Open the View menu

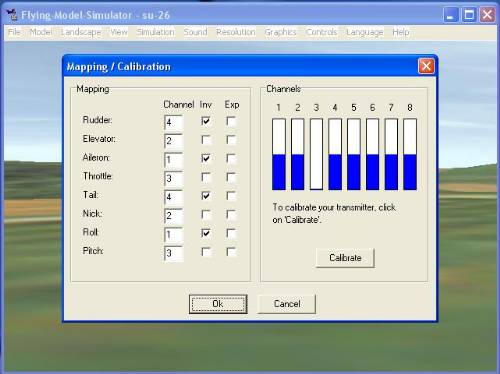119,32
